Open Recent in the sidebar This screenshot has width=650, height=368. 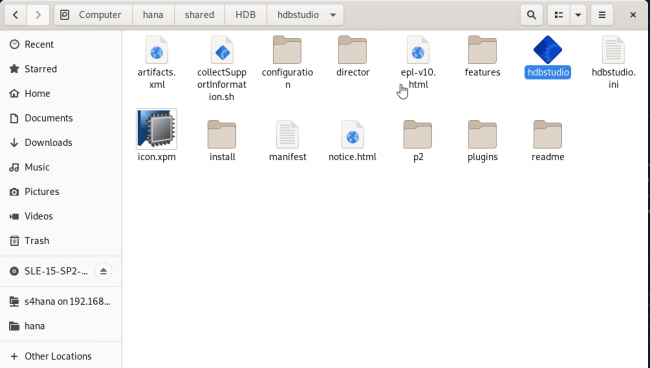(61, 44)
